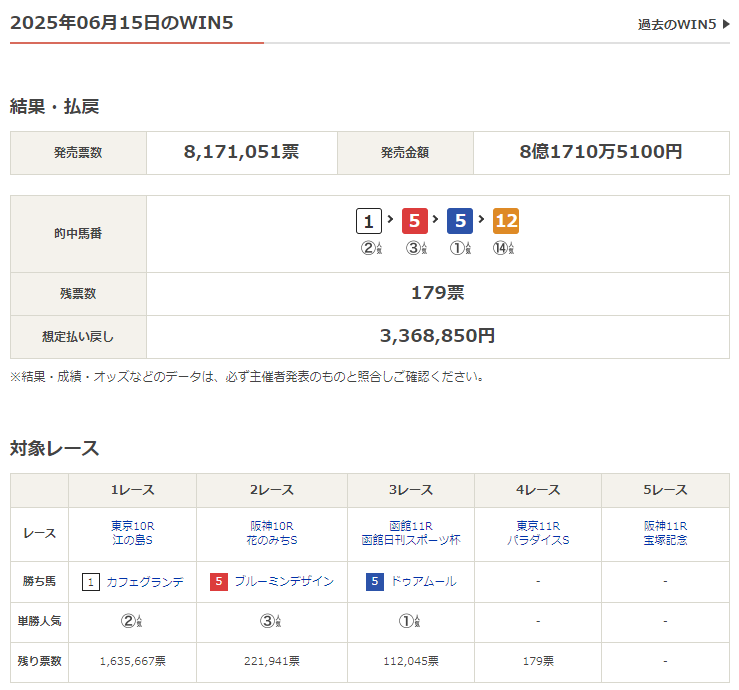Viewport: 739px width, 690px height.
Task: Open the 東京11R パラダイスS race link
Action: click(x=537, y=533)
